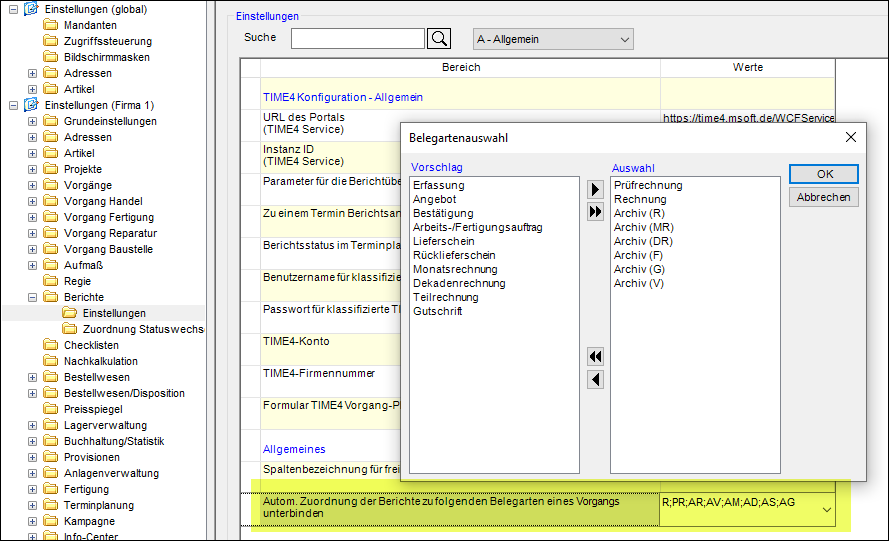Screen dimensions: 889x541
Task: Click the Einstellungen (global) settings icon
Action: pyautogui.click(x=30, y=9)
